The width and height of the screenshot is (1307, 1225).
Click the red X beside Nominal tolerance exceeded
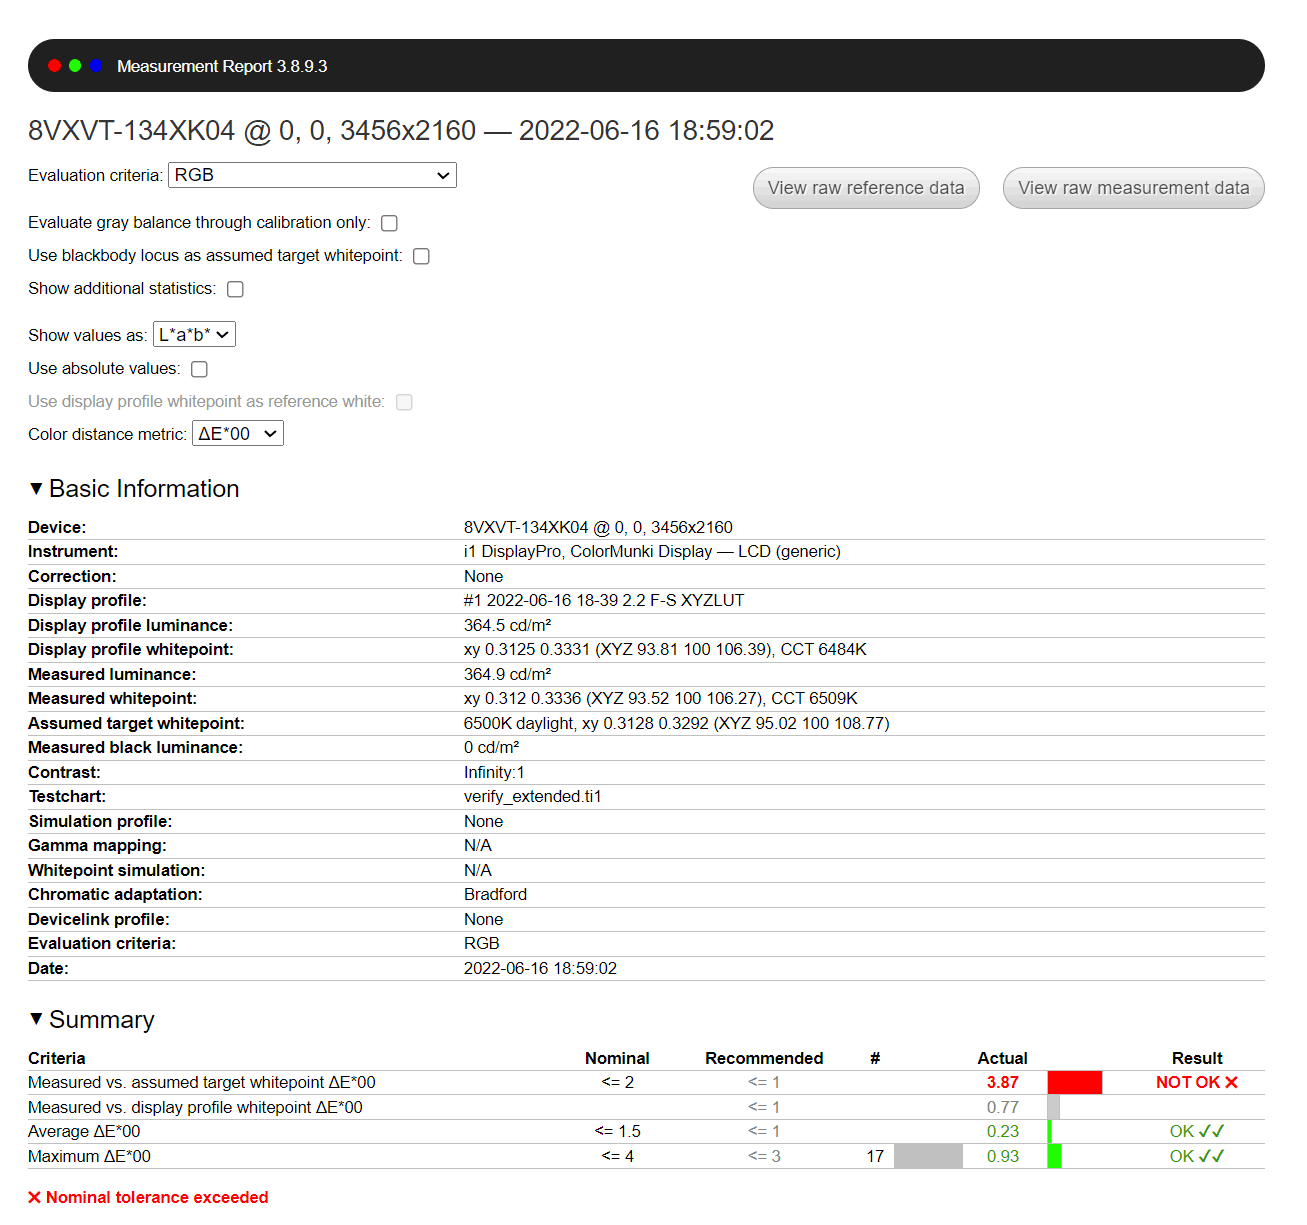(35, 1198)
